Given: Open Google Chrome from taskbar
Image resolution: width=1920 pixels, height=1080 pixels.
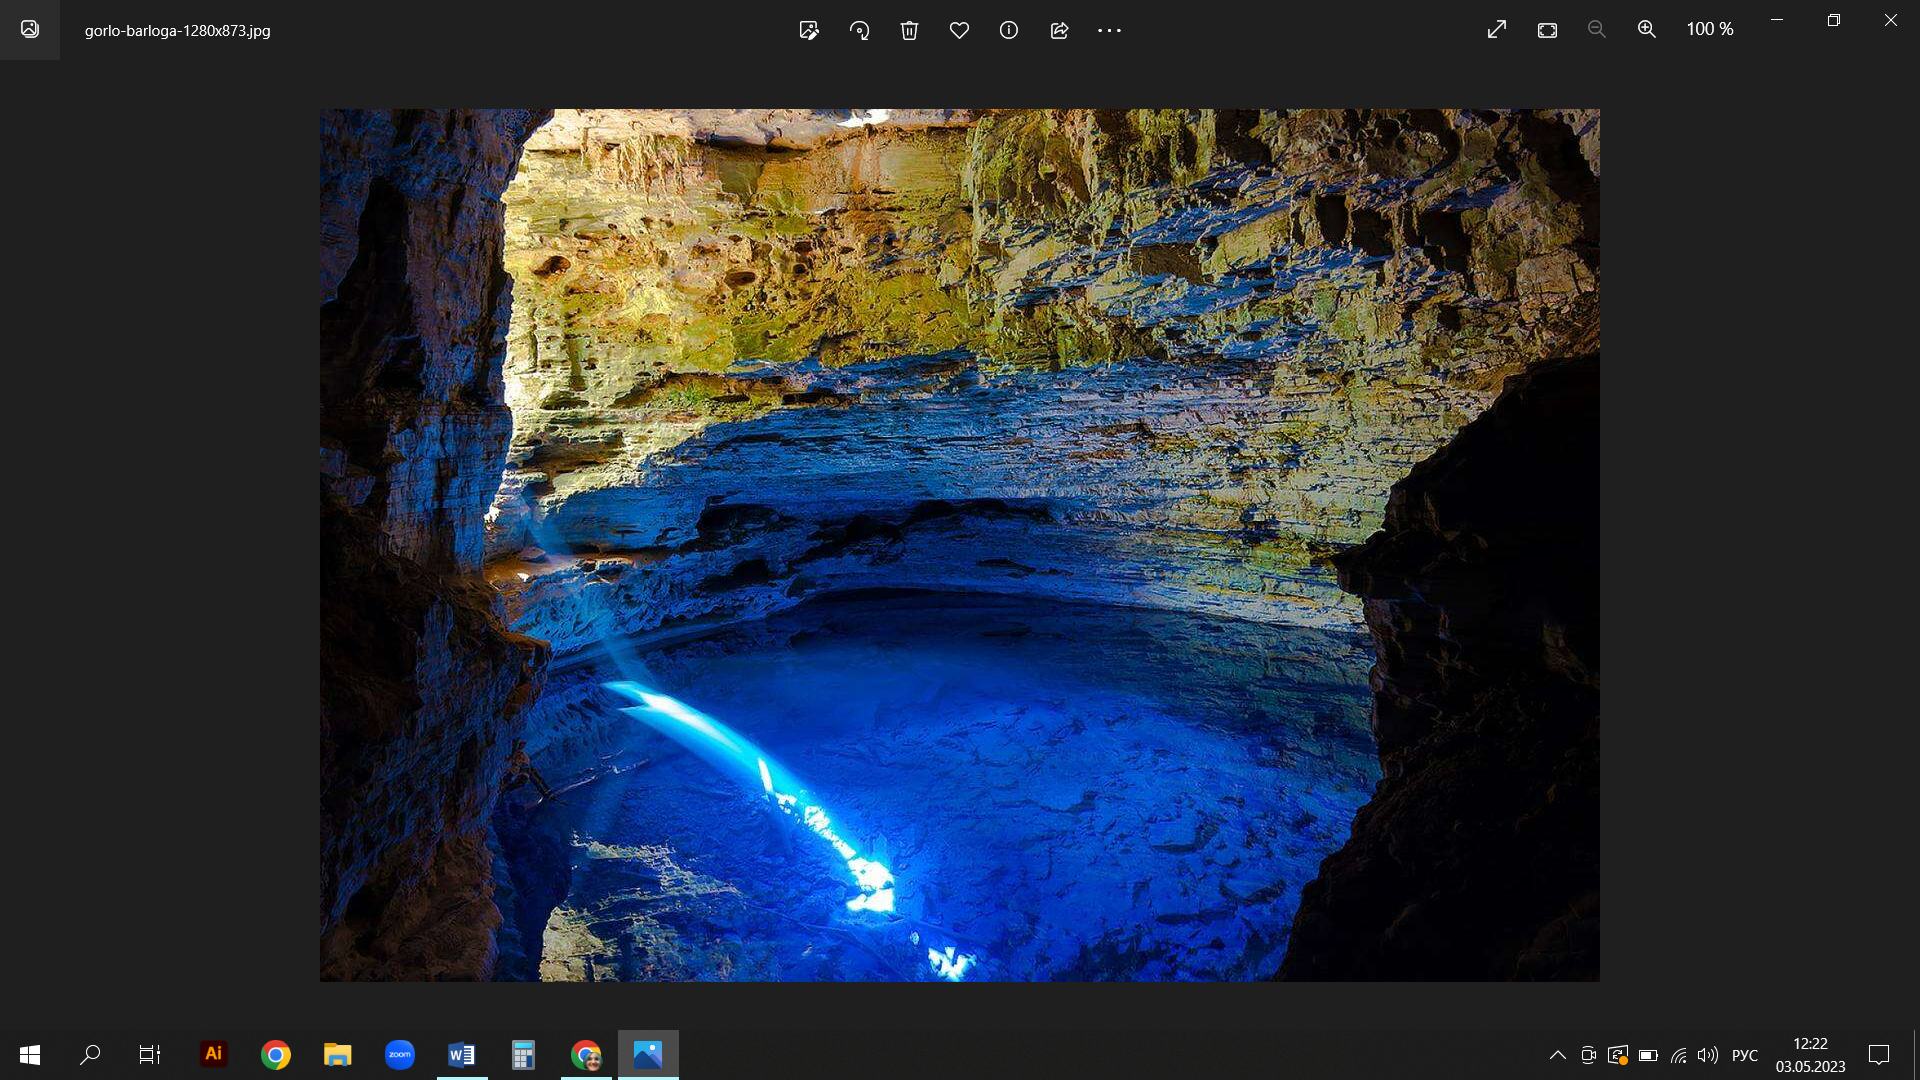Looking at the screenshot, I should pos(276,1055).
